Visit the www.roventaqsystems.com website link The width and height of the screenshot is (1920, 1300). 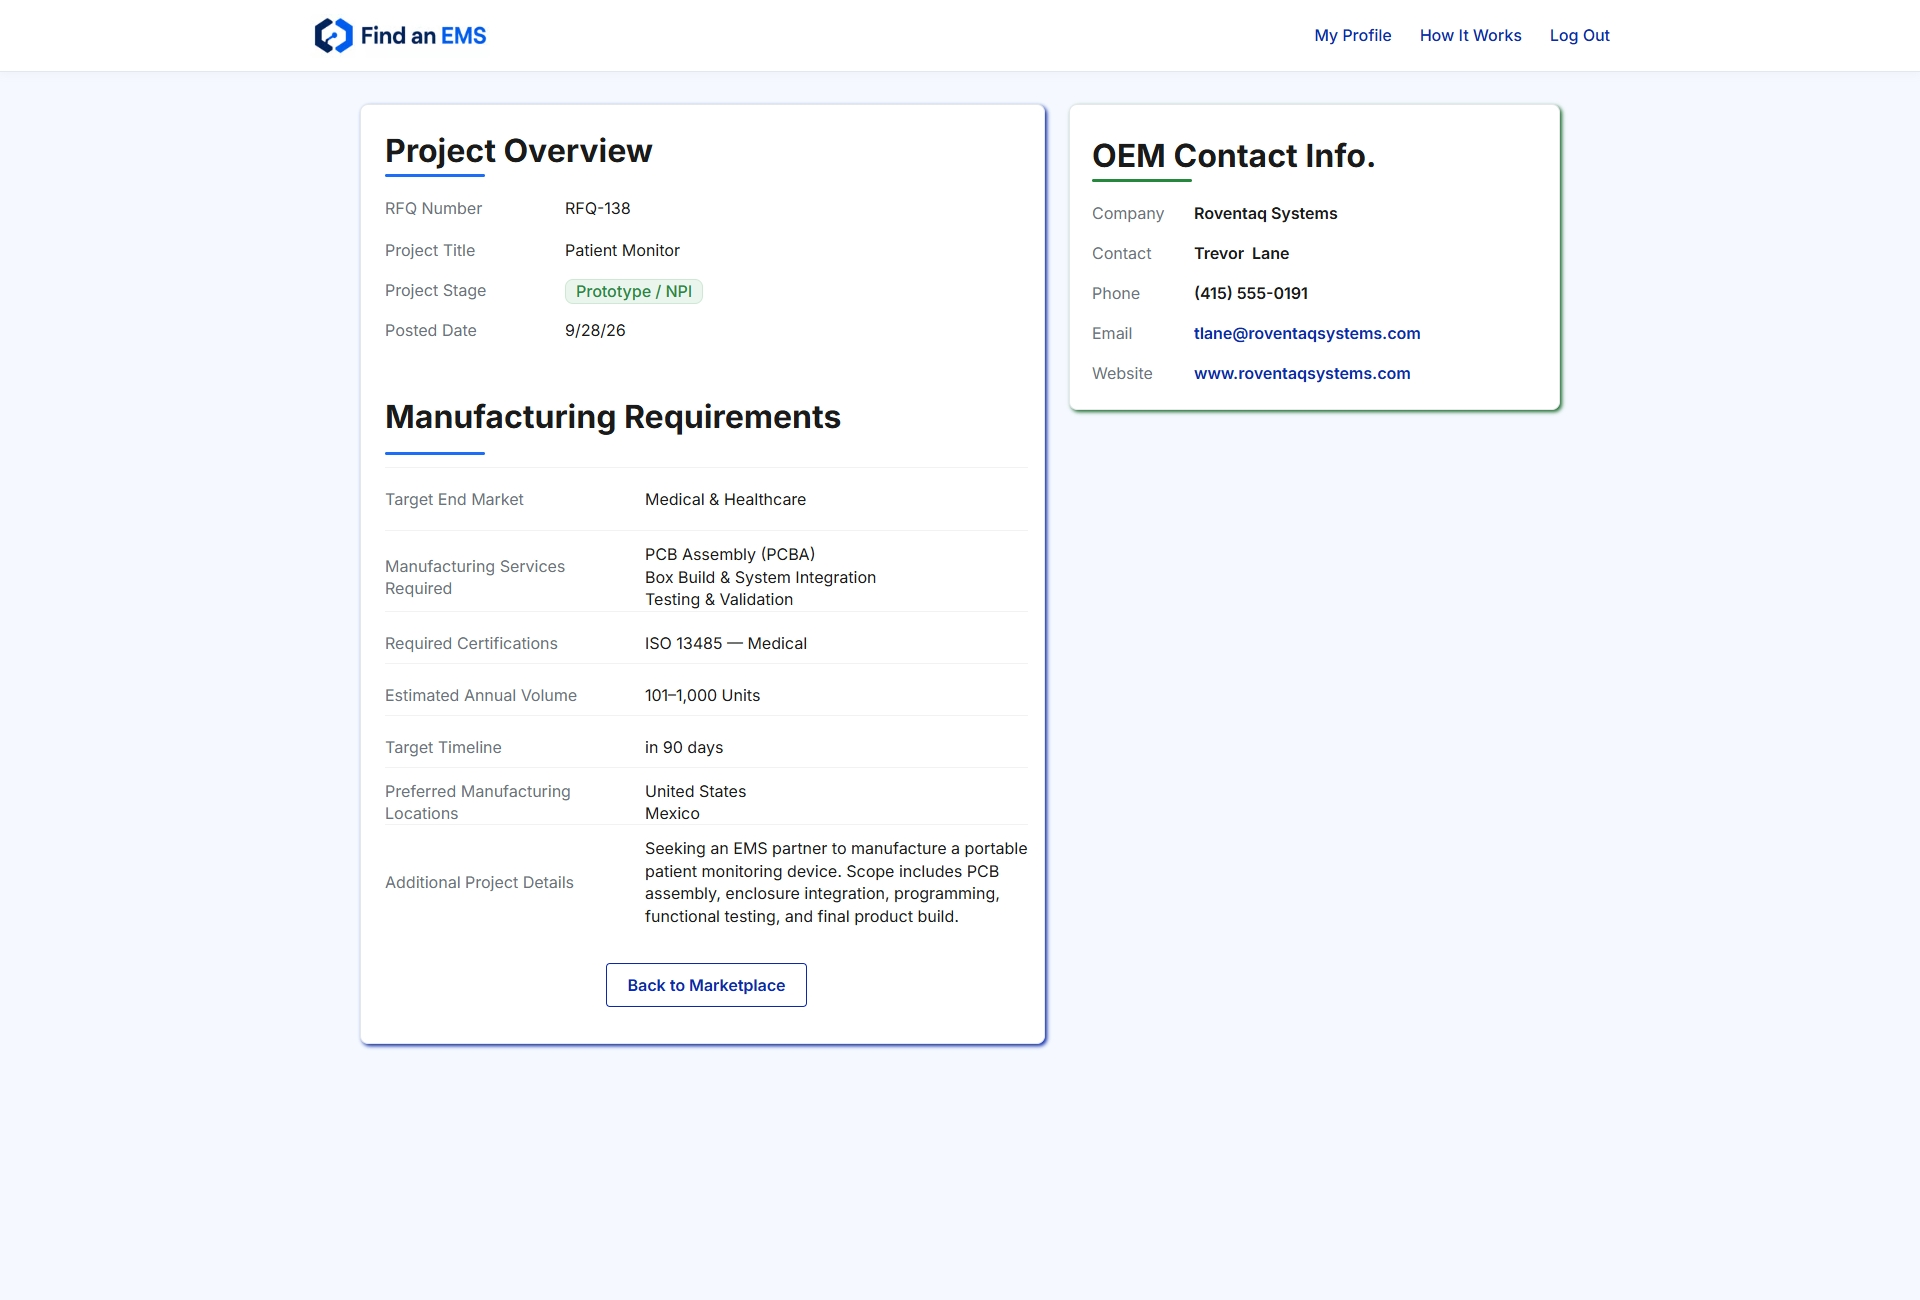tap(1302, 373)
